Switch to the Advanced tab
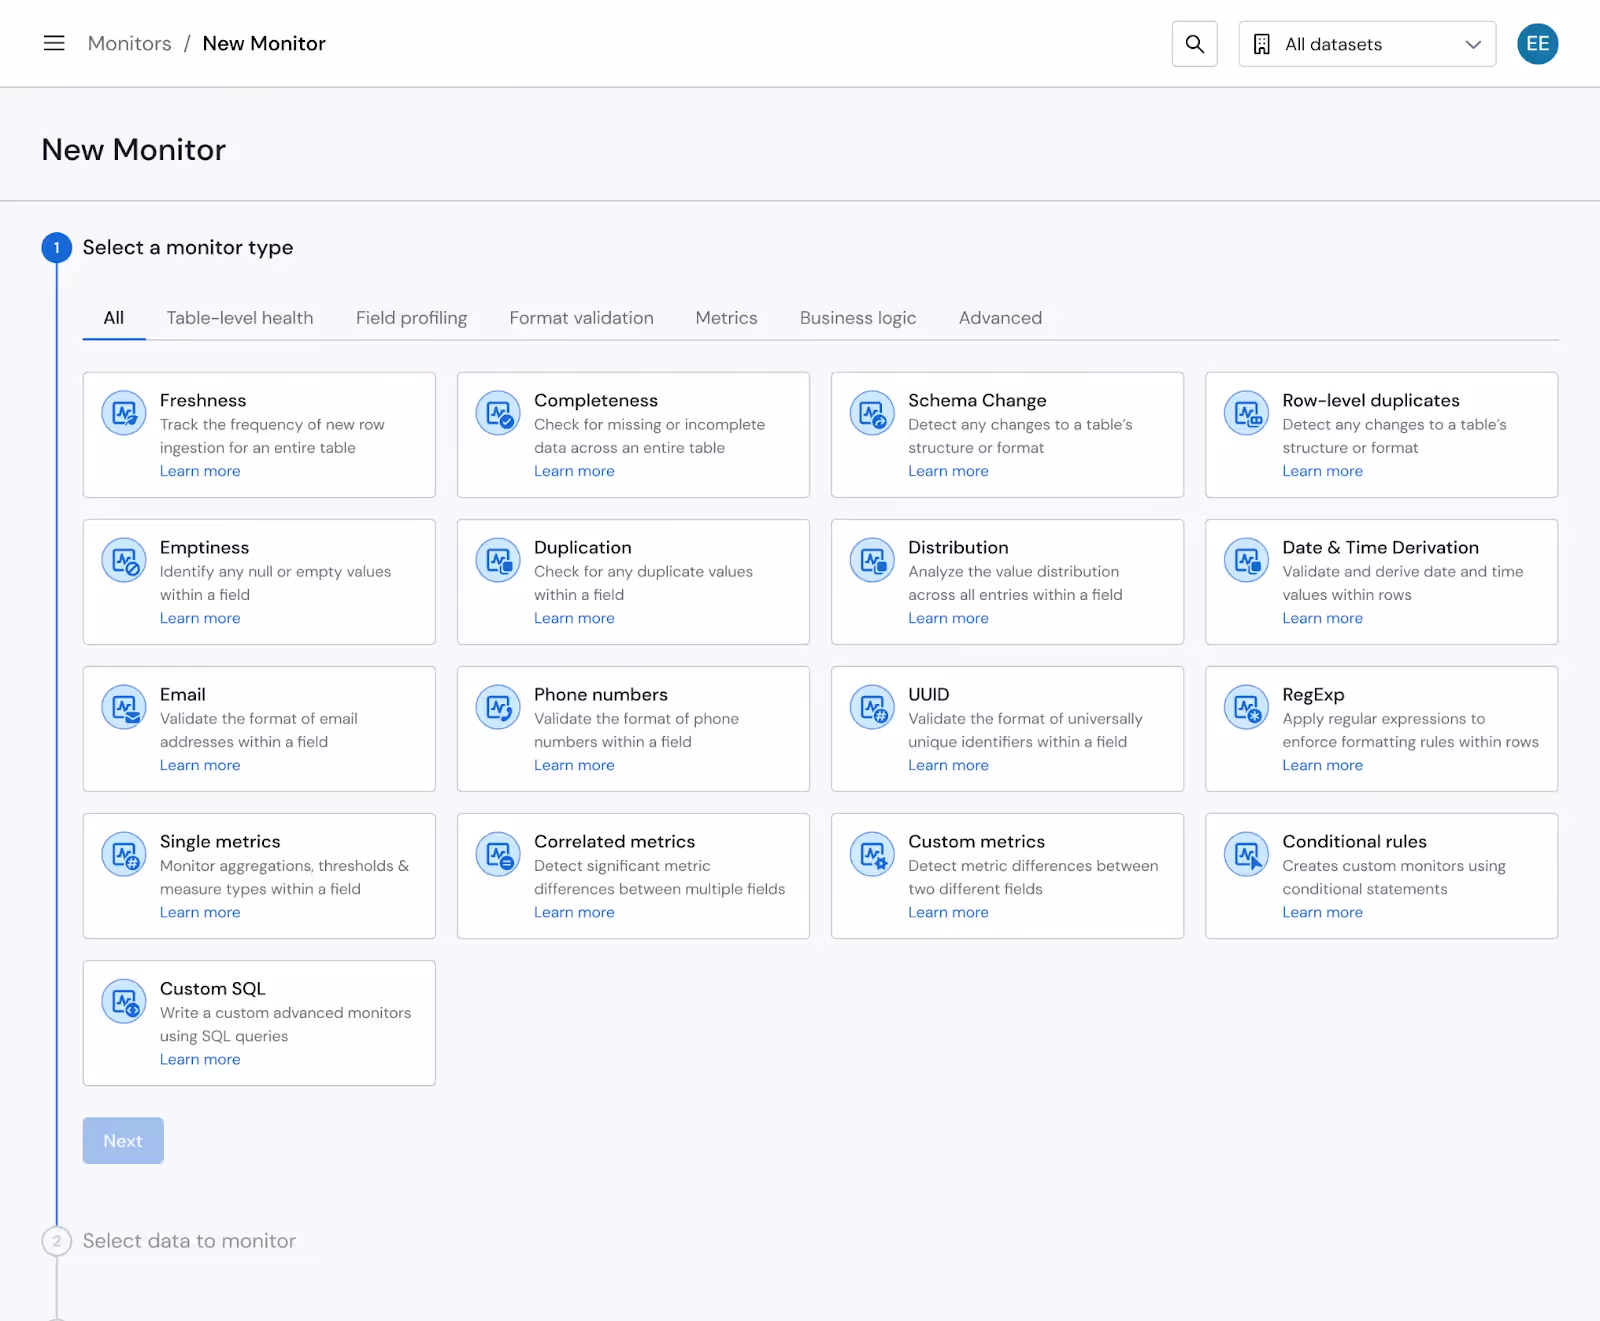1600x1321 pixels. coord(1000,318)
